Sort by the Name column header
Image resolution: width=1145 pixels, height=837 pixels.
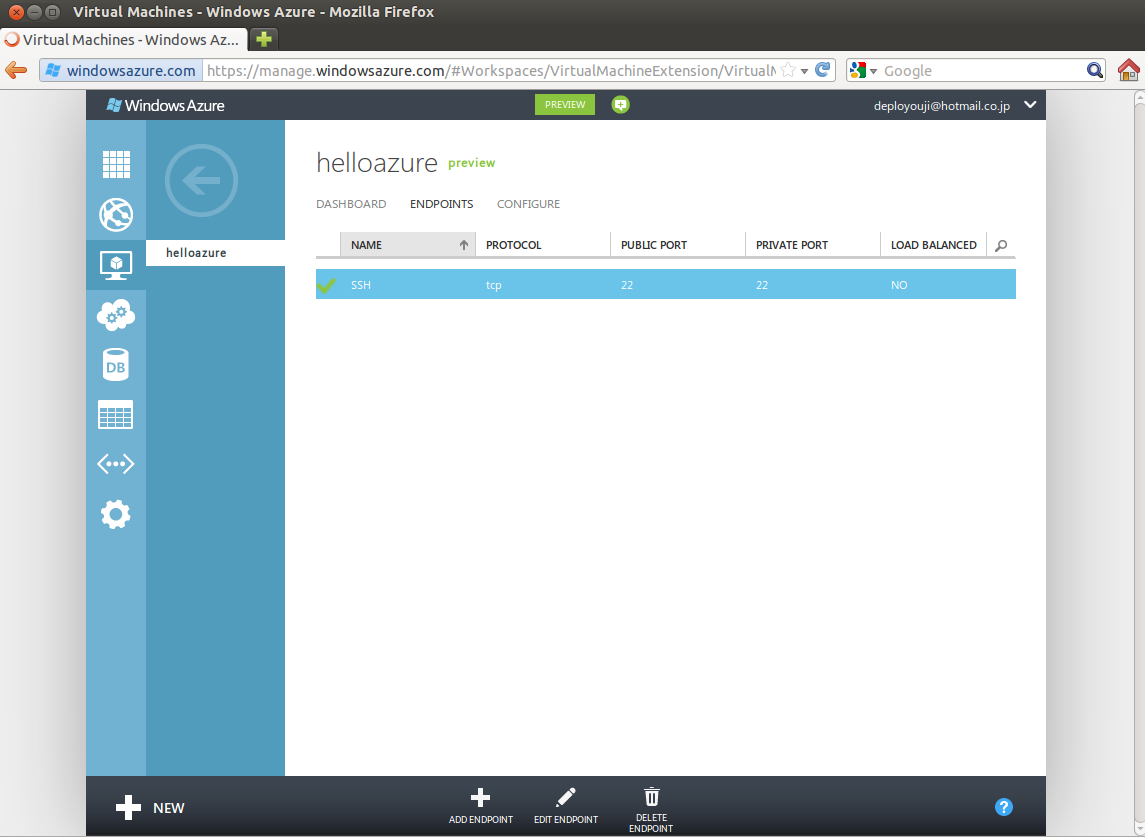407,245
